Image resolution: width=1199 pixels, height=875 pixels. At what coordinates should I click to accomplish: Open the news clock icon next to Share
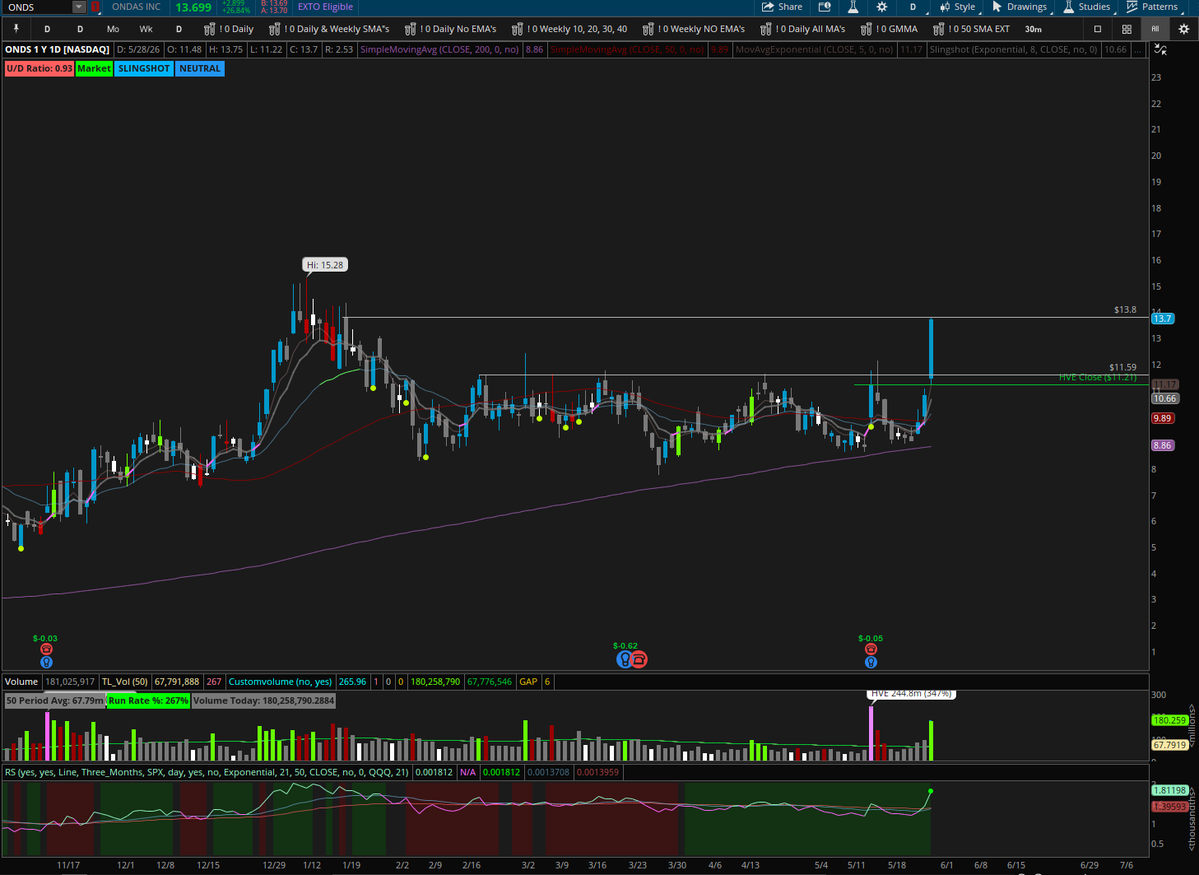pyautogui.click(x=824, y=7)
